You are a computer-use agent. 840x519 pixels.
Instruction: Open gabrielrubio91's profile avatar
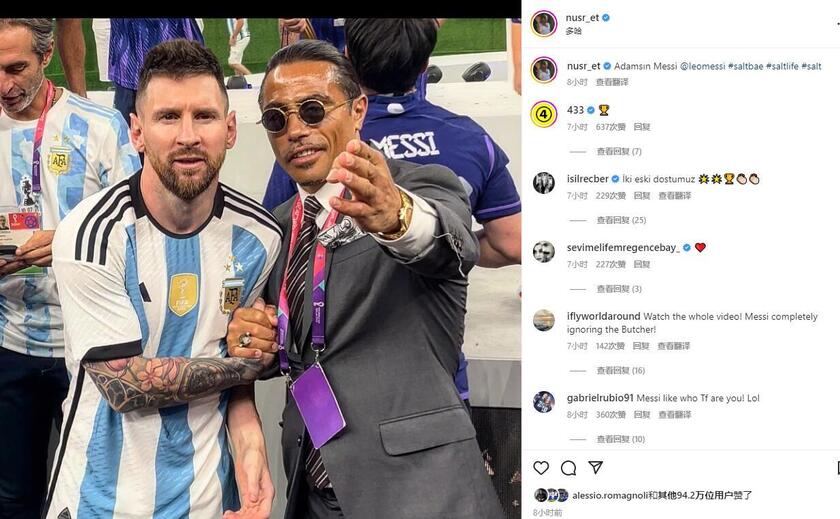[544, 401]
